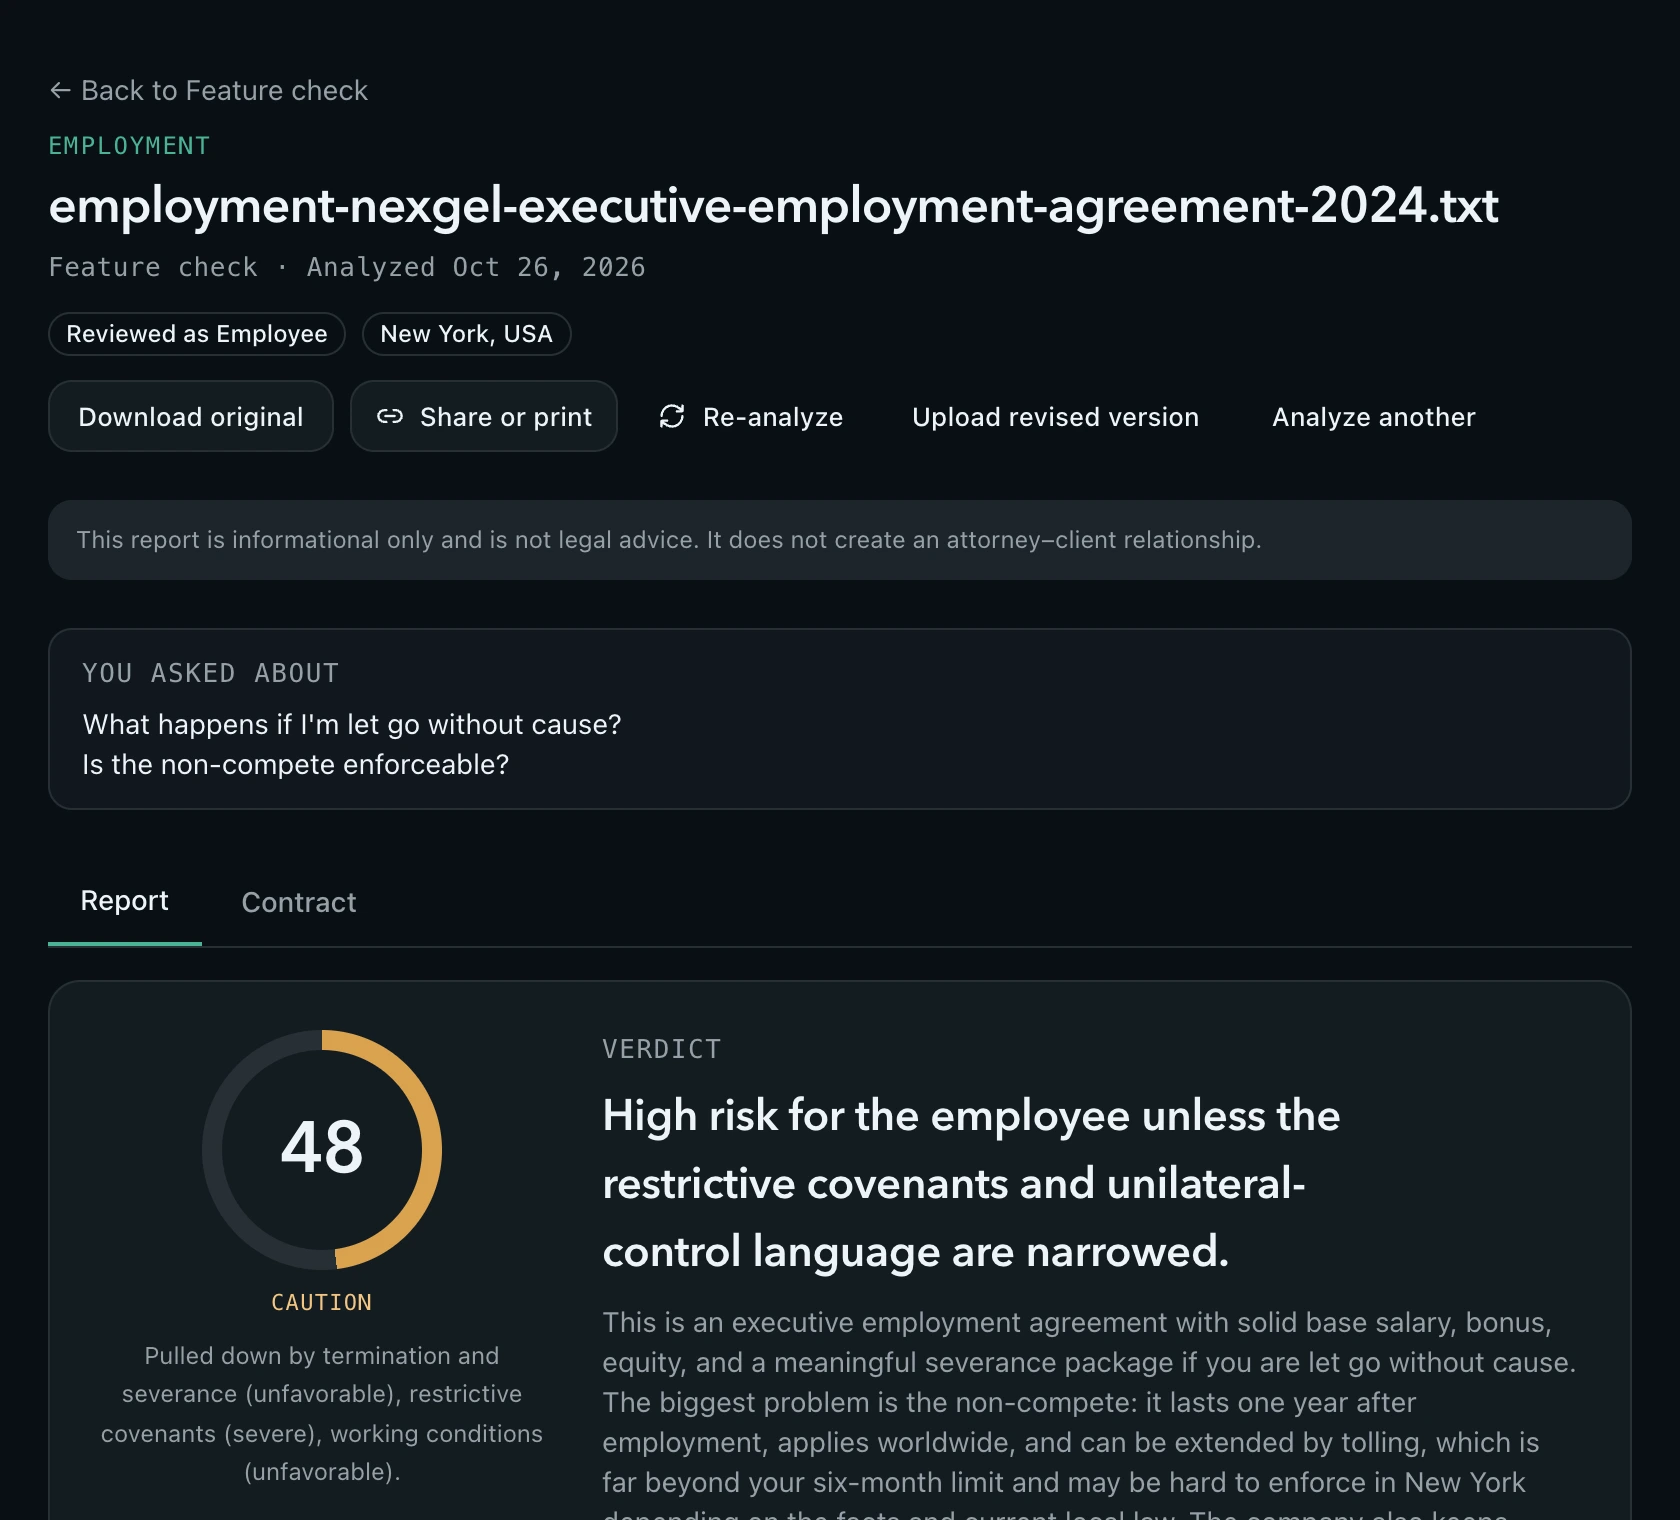Click the informational-only legal disclaimer banner
1680x1520 pixels.
[x=840, y=540]
